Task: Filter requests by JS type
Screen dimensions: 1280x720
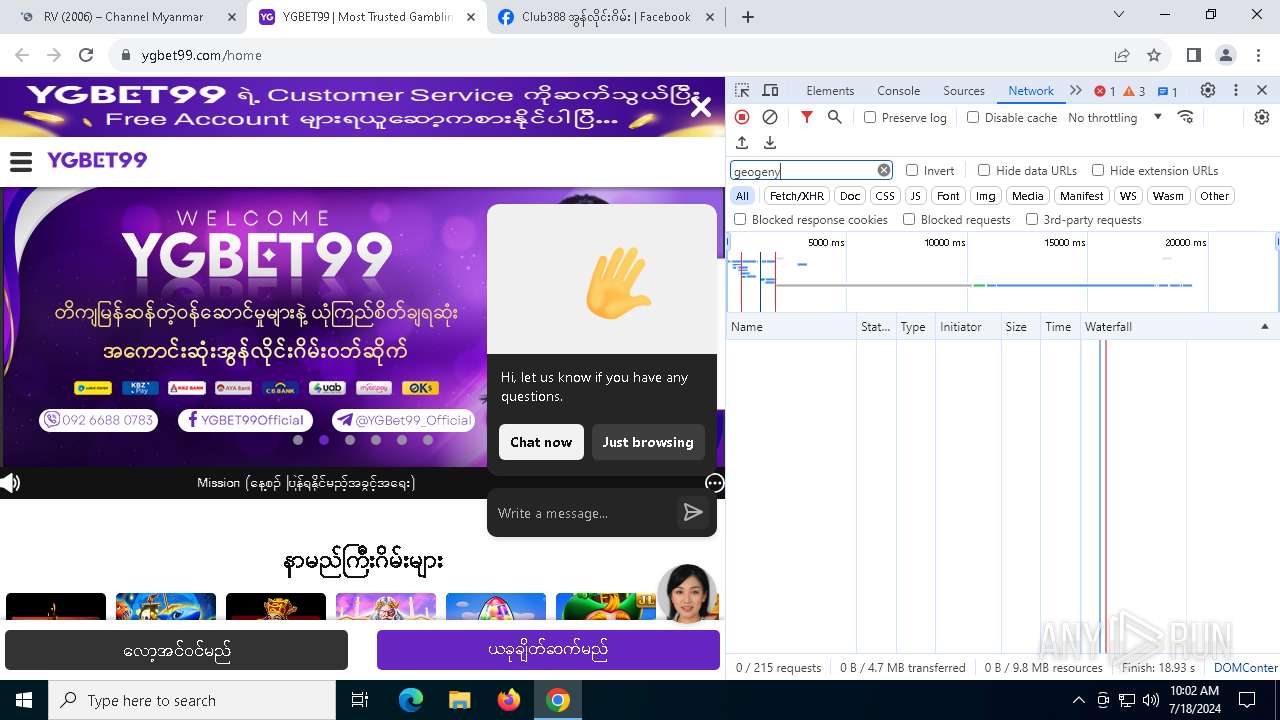Action: coord(915,196)
